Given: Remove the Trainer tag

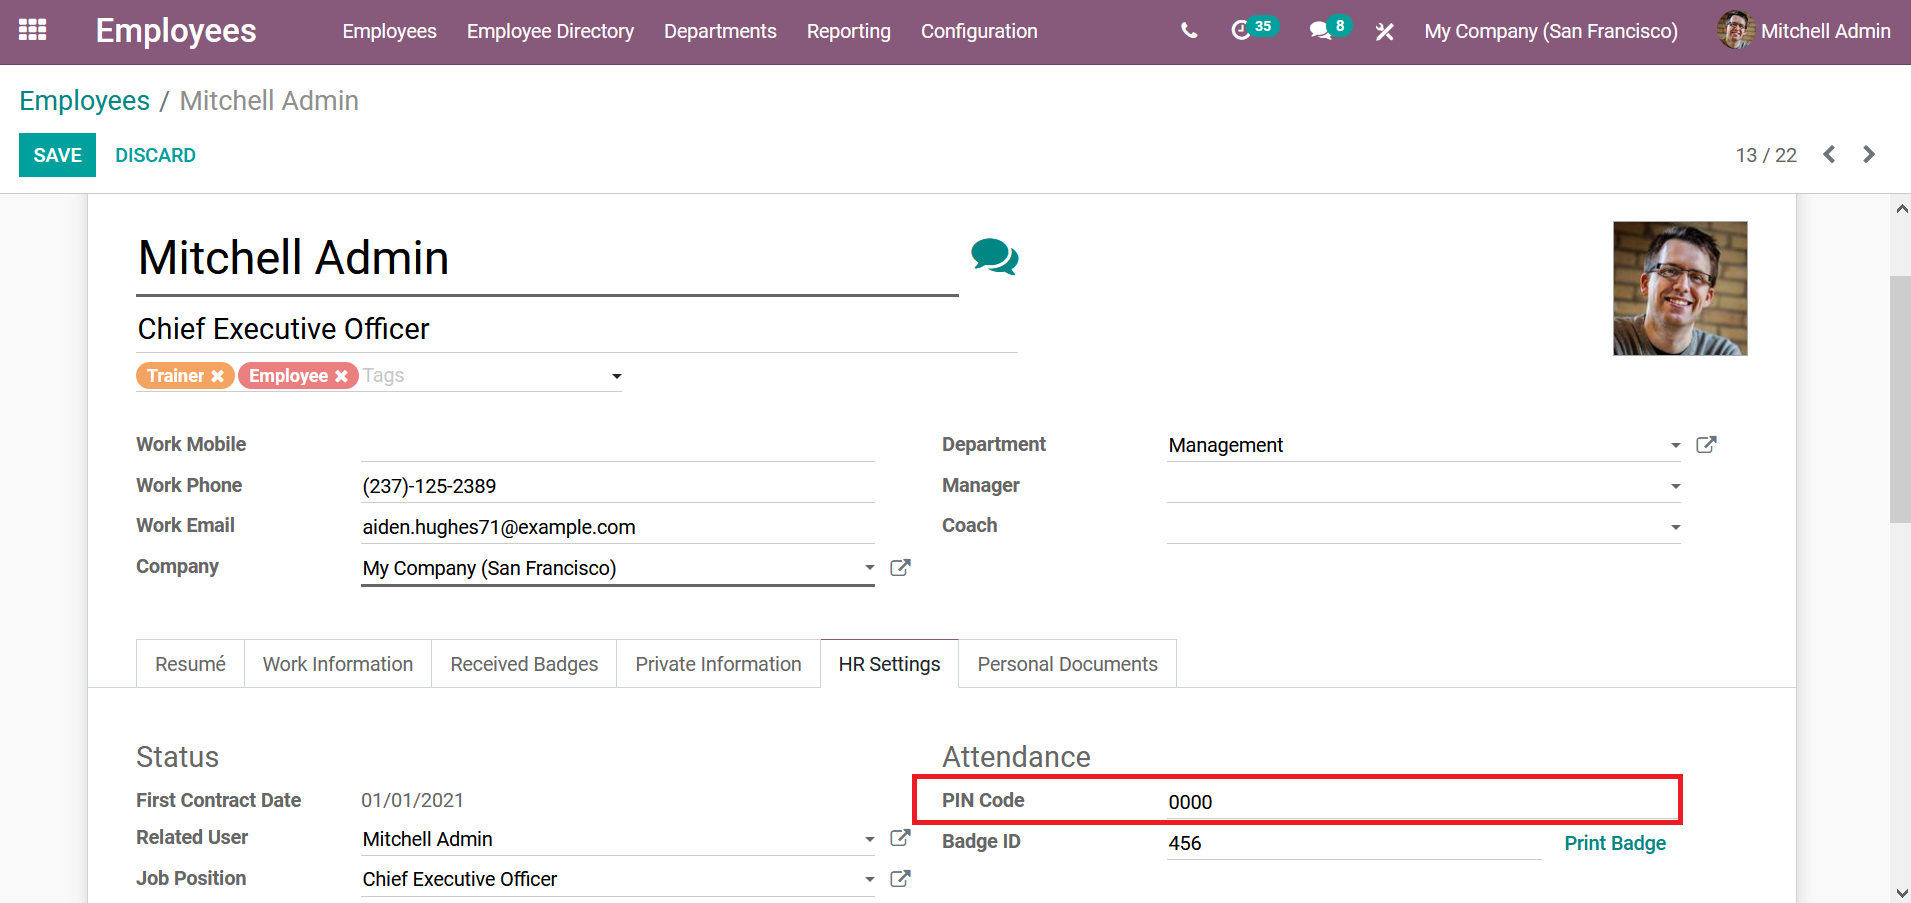Looking at the screenshot, I should [217, 376].
